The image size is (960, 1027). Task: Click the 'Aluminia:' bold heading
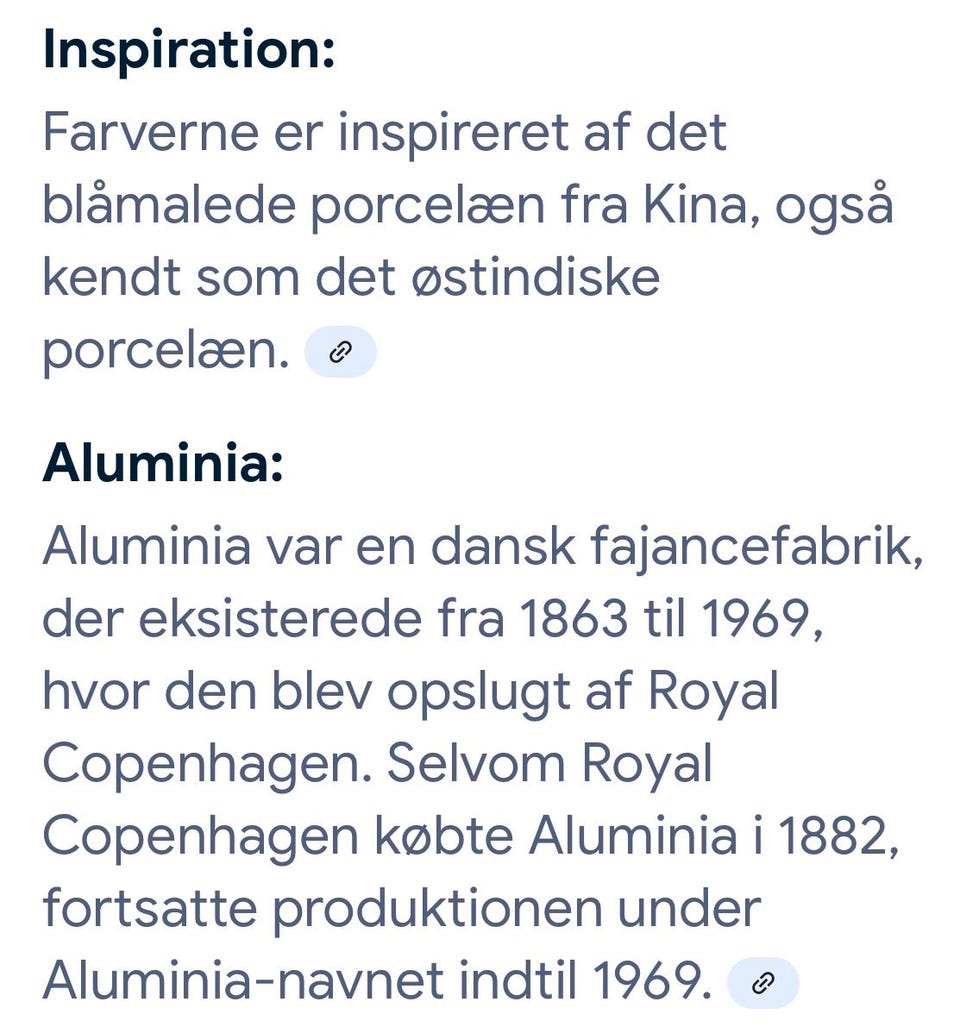pos(163,463)
